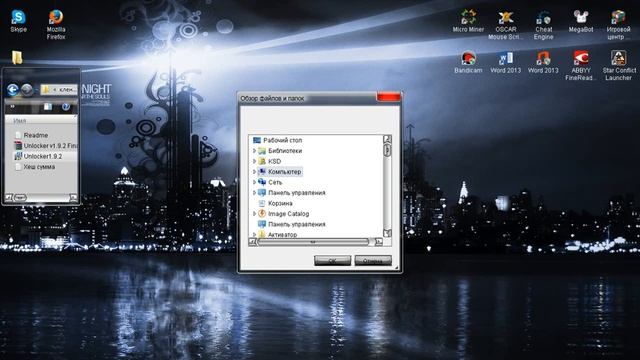Select the Readme file in Explorer
640x360 pixels.
coord(31,135)
